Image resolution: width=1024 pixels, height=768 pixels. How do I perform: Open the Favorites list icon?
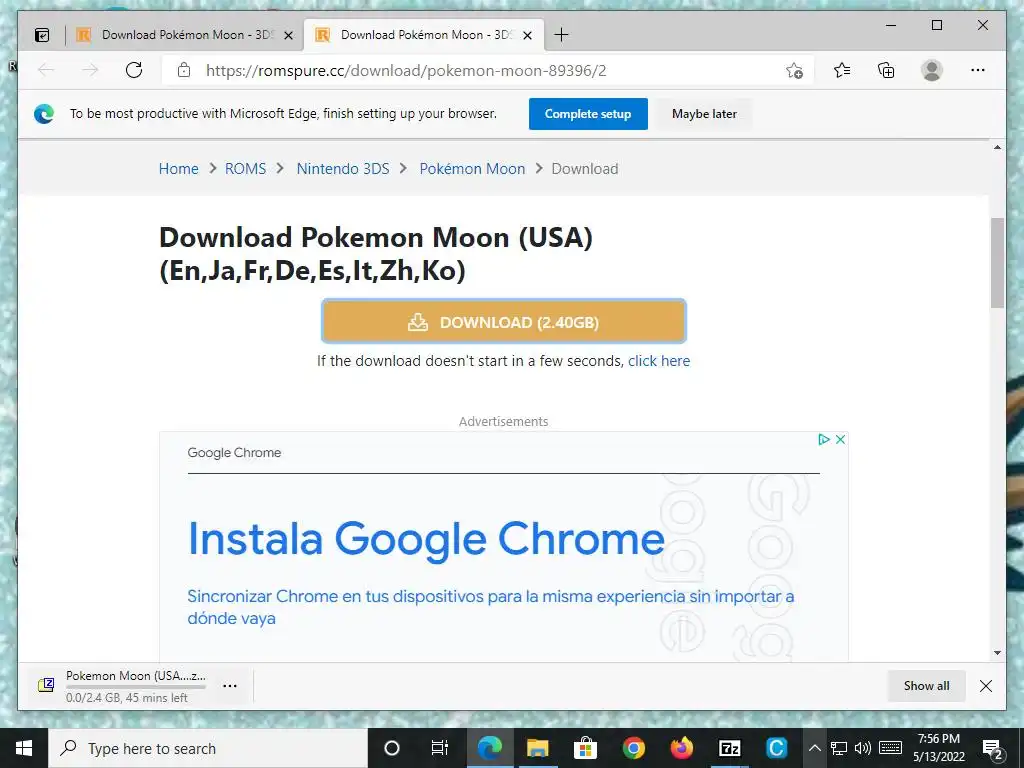point(842,70)
